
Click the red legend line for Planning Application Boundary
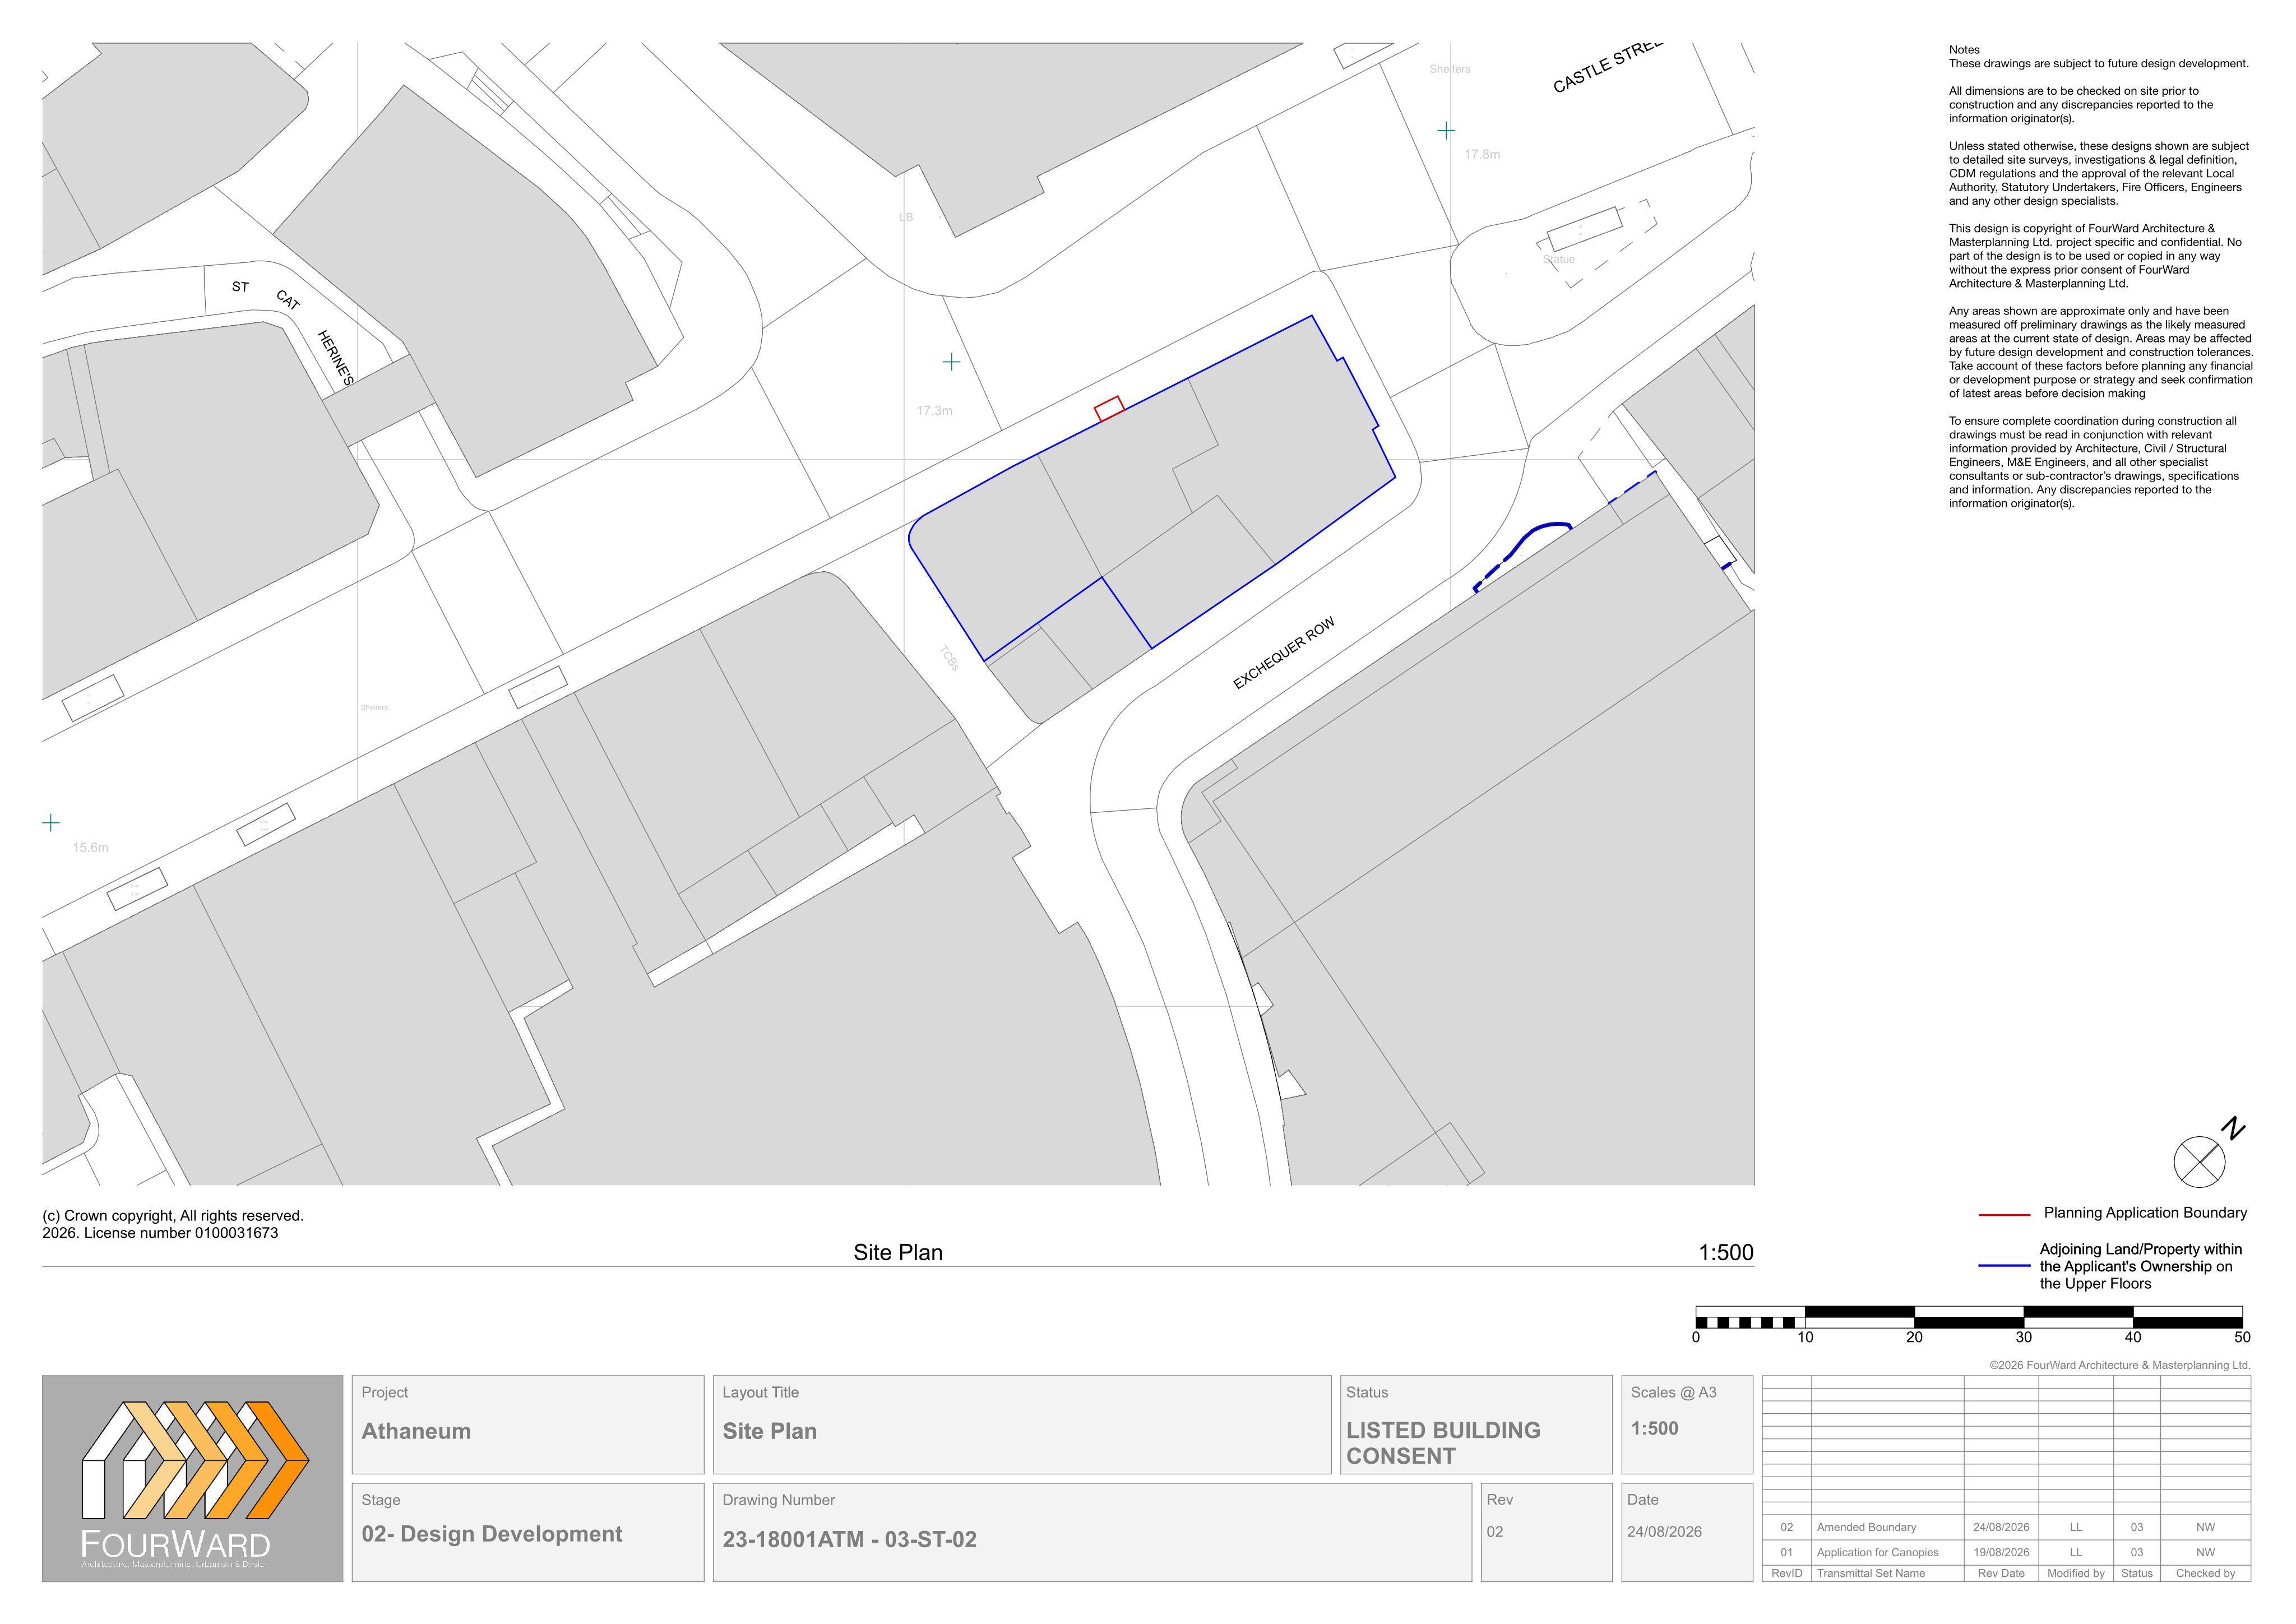click(2005, 1215)
